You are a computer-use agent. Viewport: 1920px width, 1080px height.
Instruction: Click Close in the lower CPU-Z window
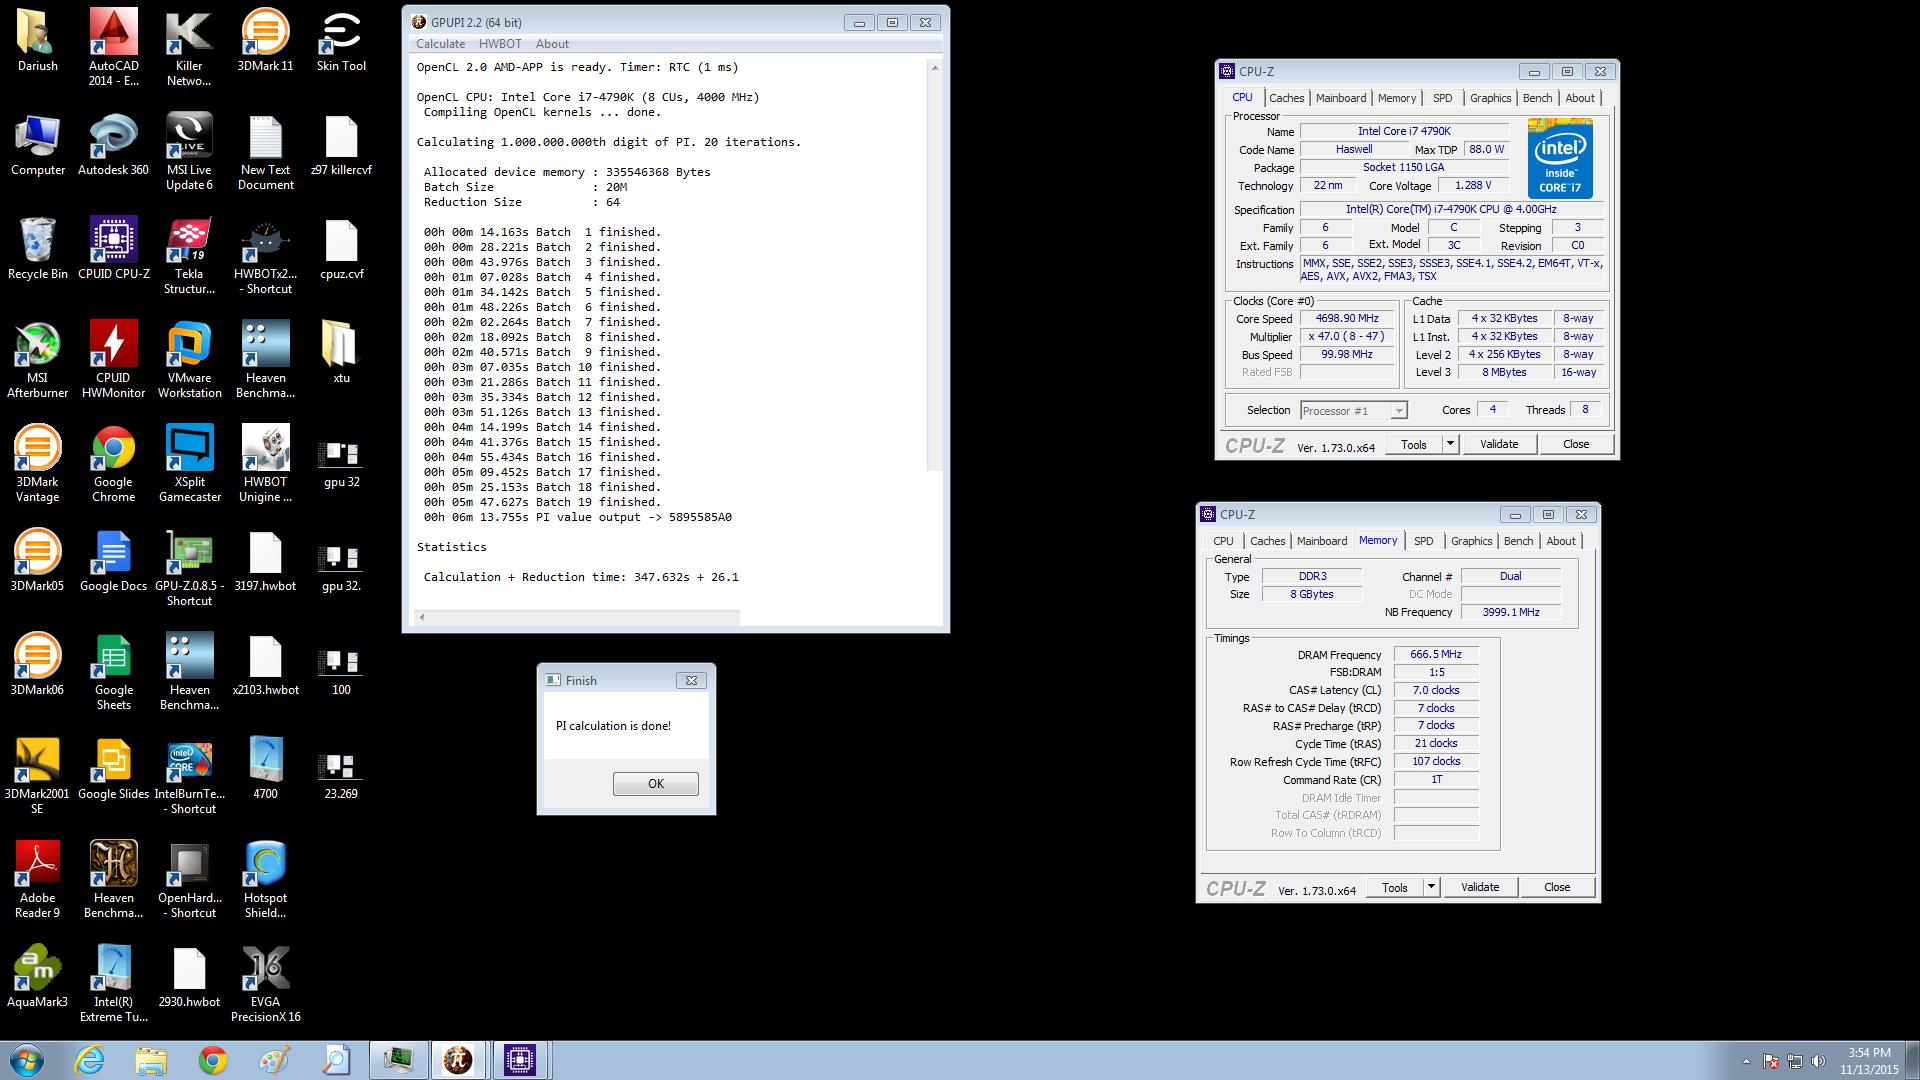(x=1557, y=887)
